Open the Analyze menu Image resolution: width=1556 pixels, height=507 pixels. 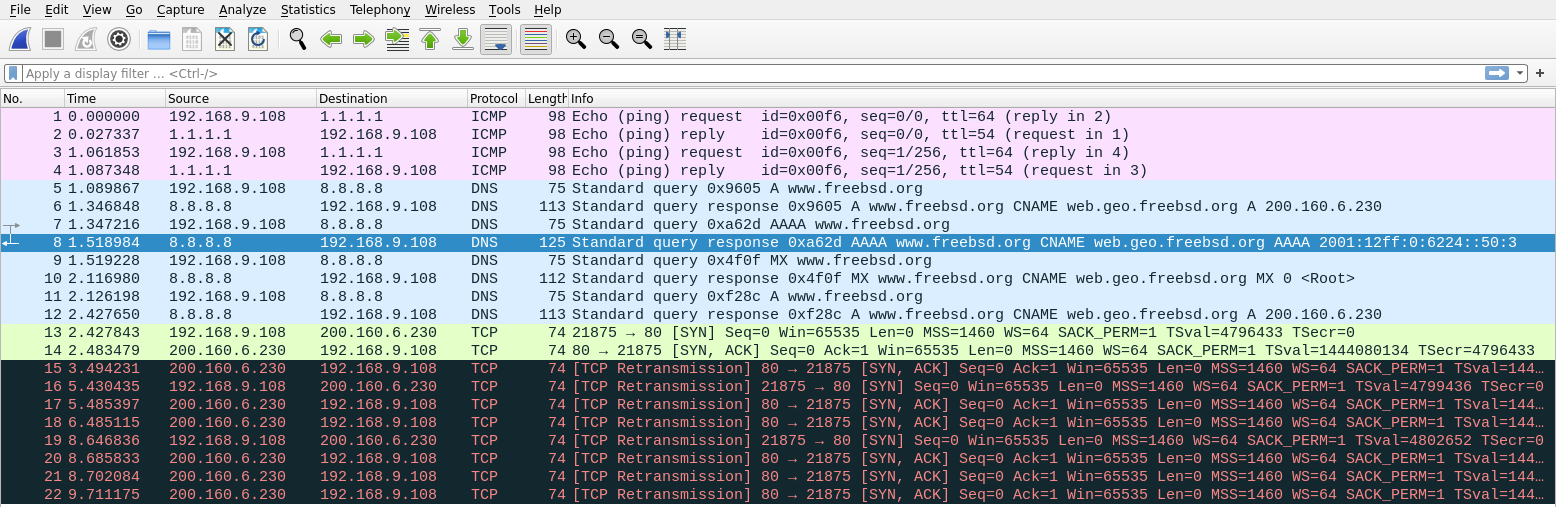pyautogui.click(x=242, y=10)
